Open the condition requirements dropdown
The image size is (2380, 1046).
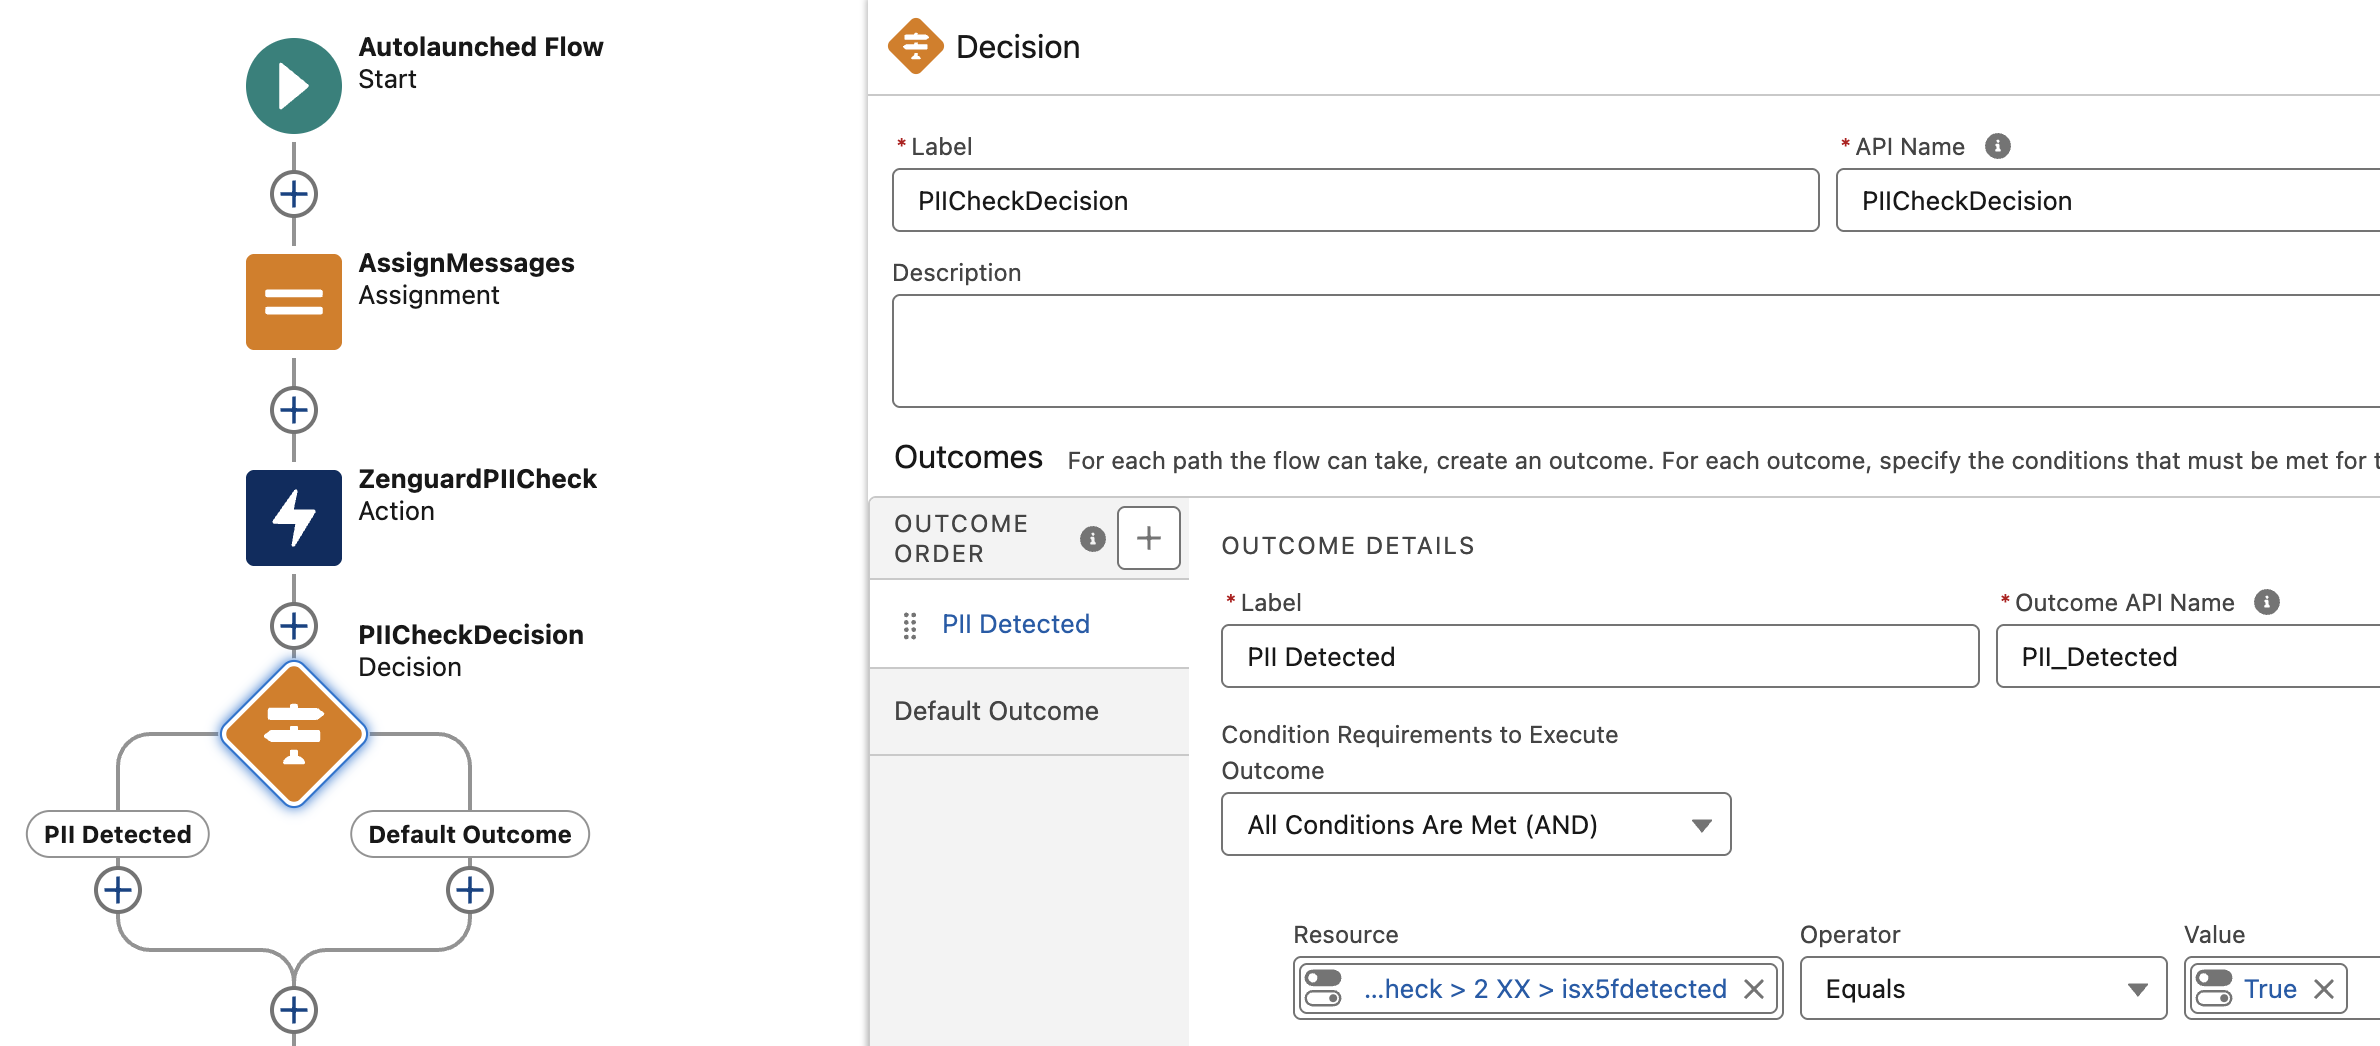click(1476, 824)
